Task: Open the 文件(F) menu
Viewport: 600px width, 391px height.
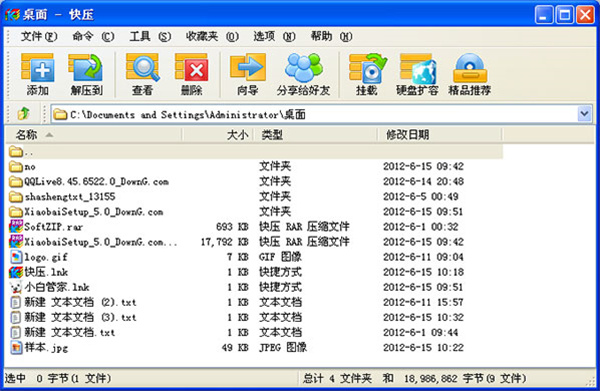Action: coord(39,36)
